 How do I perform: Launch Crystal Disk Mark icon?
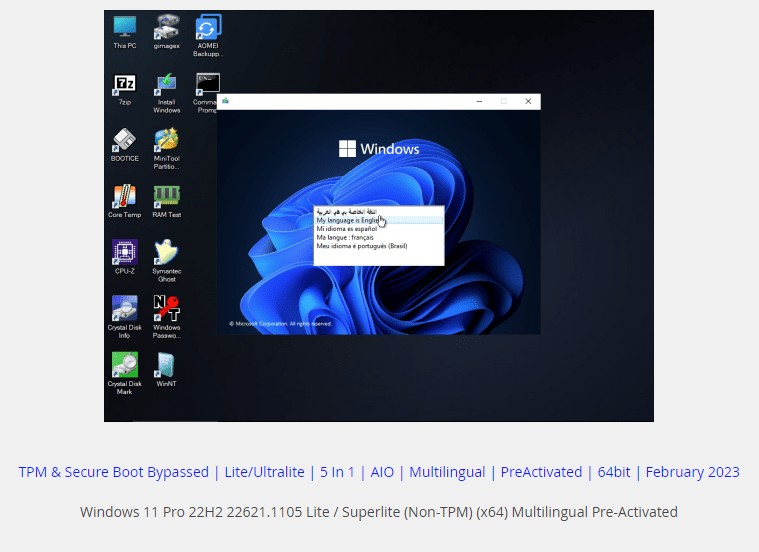pyautogui.click(x=124, y=373)
